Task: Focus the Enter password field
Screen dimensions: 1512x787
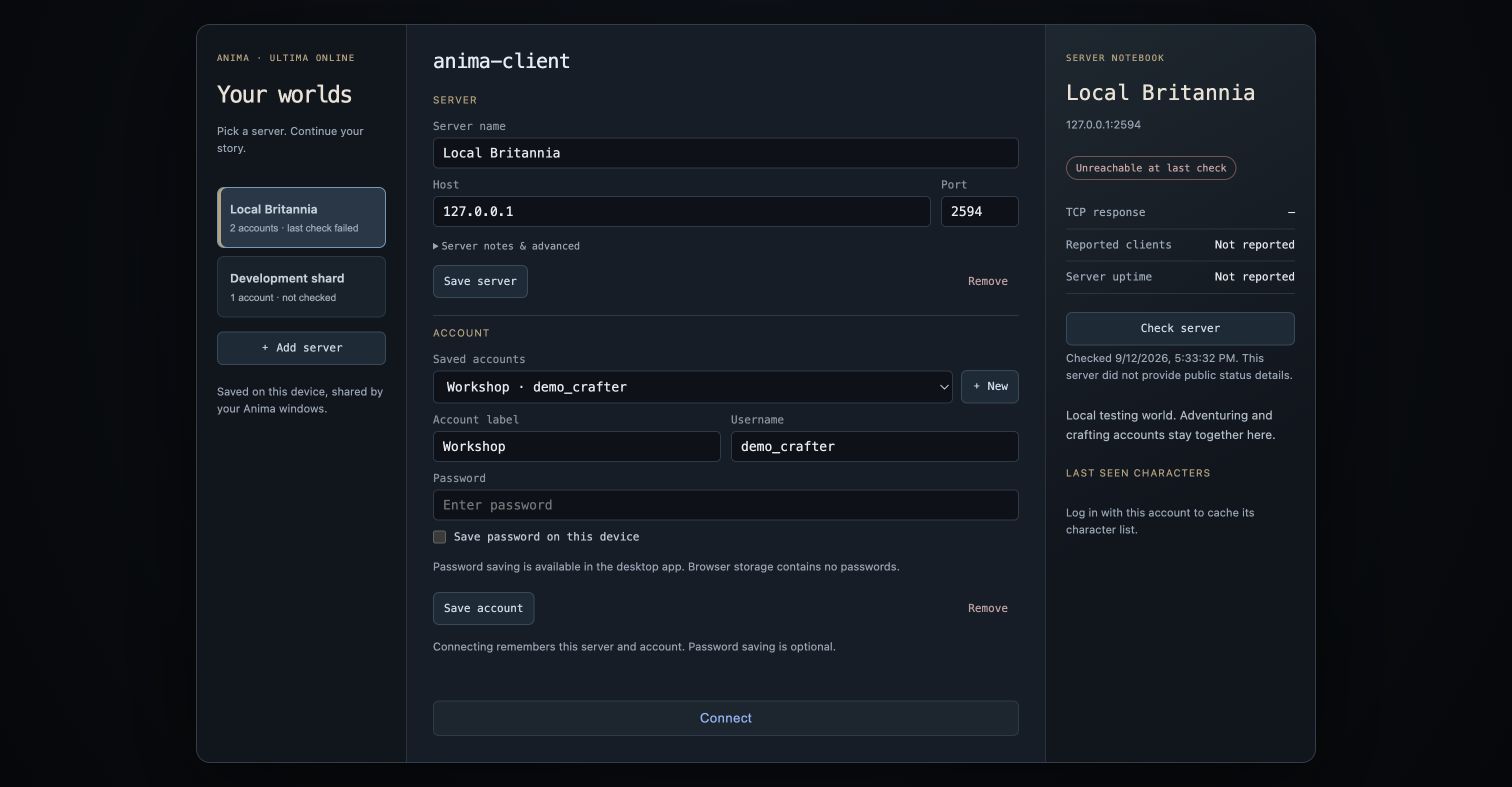Action: tap(725, 505)
